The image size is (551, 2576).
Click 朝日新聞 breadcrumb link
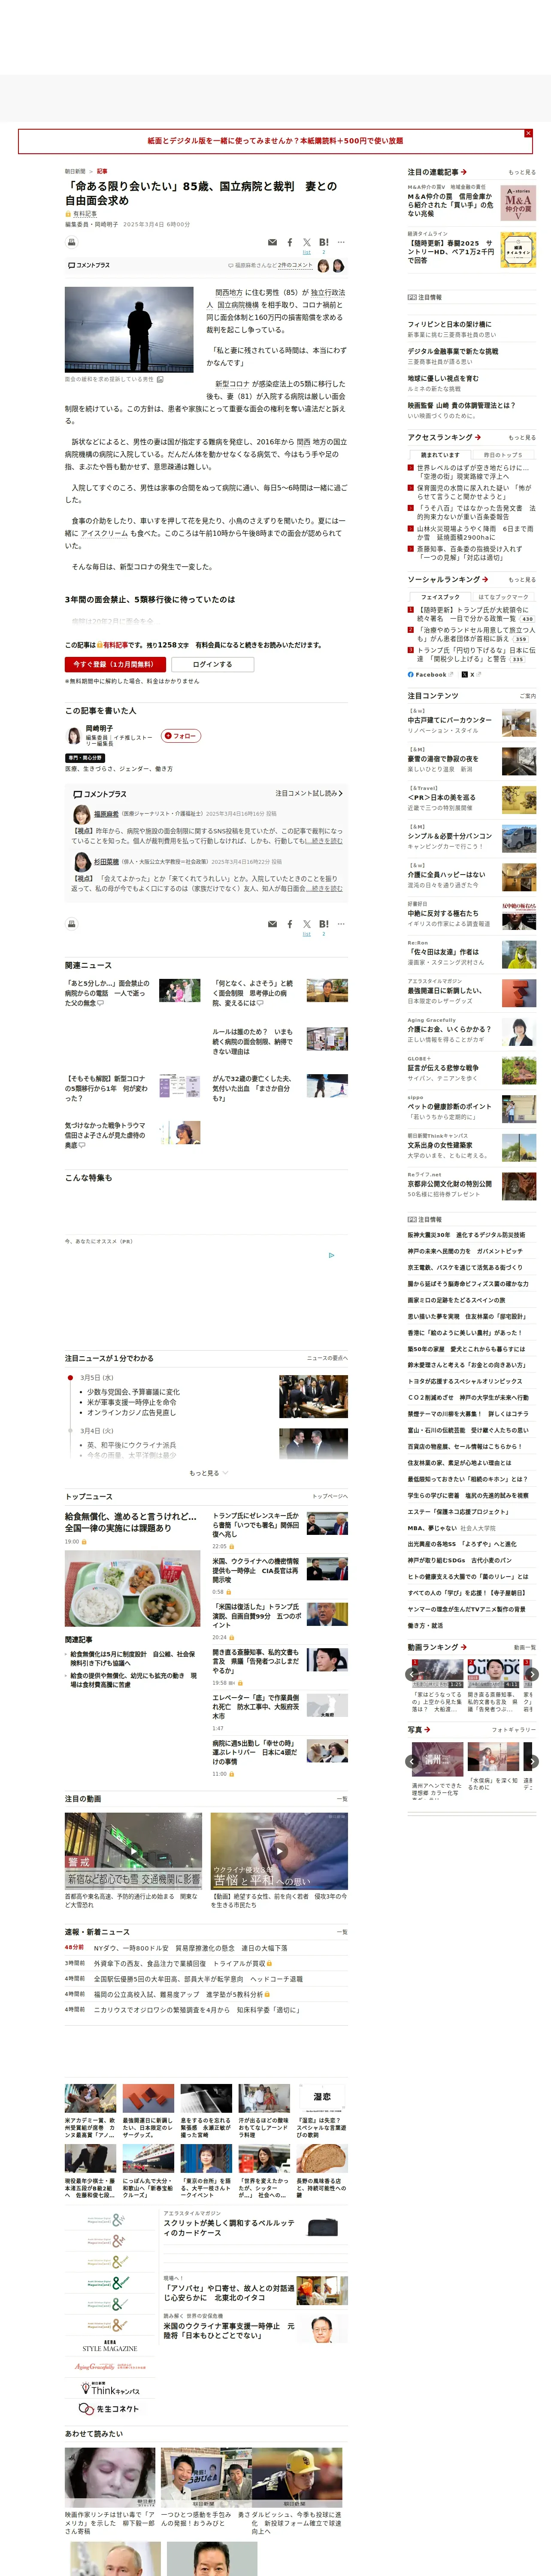pyautogui.click(x=75, y=171)
